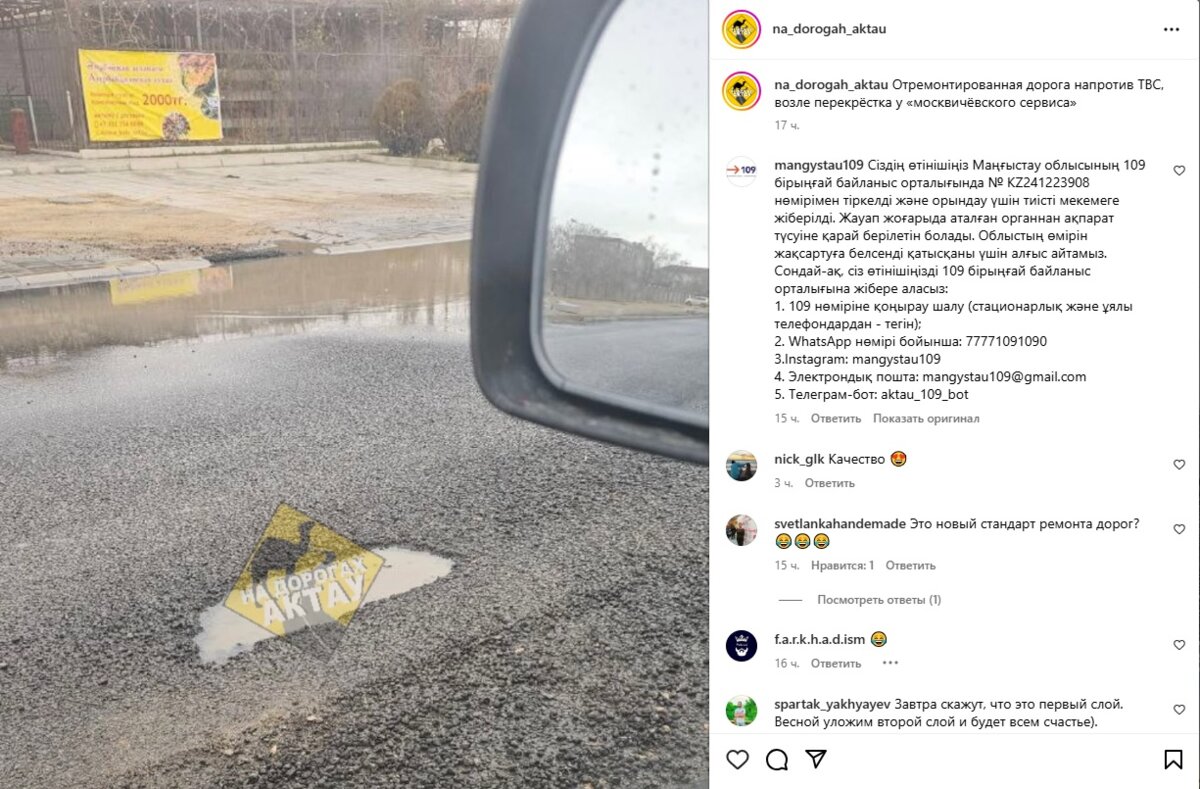This screenshot has height=789, width=1200.
Task: Open spartak_yakhyayev username link
Action: click(832, 703)
